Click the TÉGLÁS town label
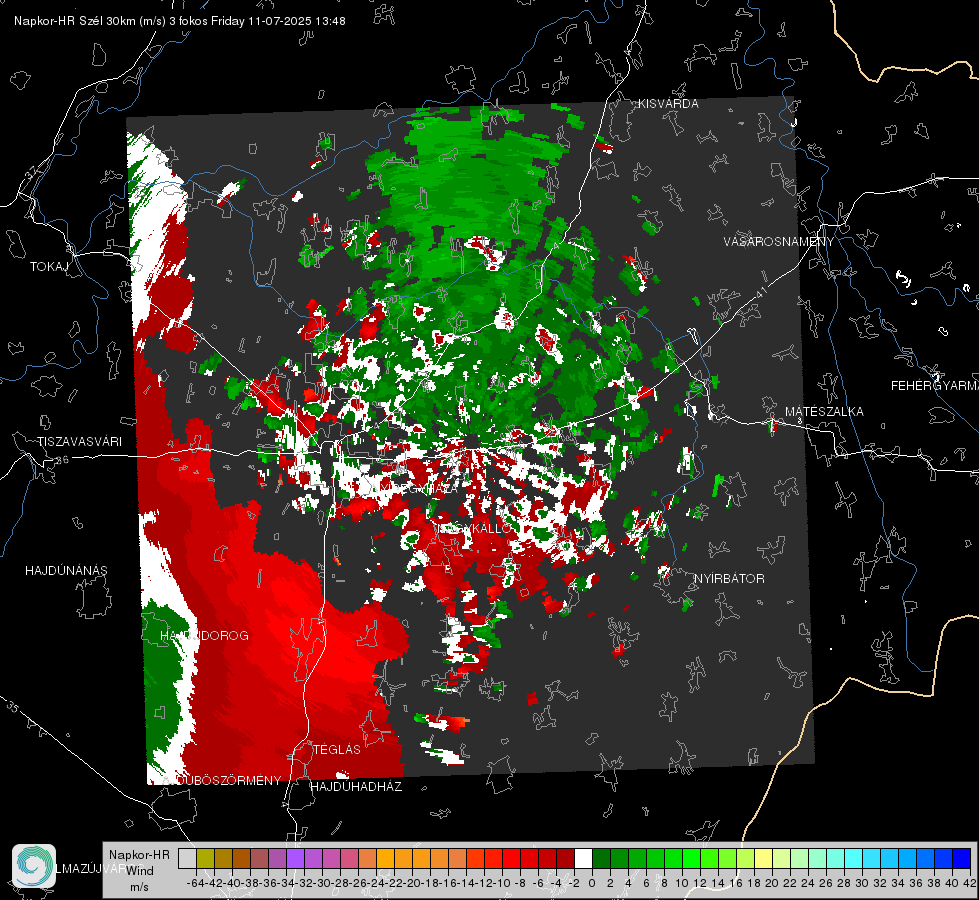The width and height of the screenshot is (979, 900). (337, 749)
